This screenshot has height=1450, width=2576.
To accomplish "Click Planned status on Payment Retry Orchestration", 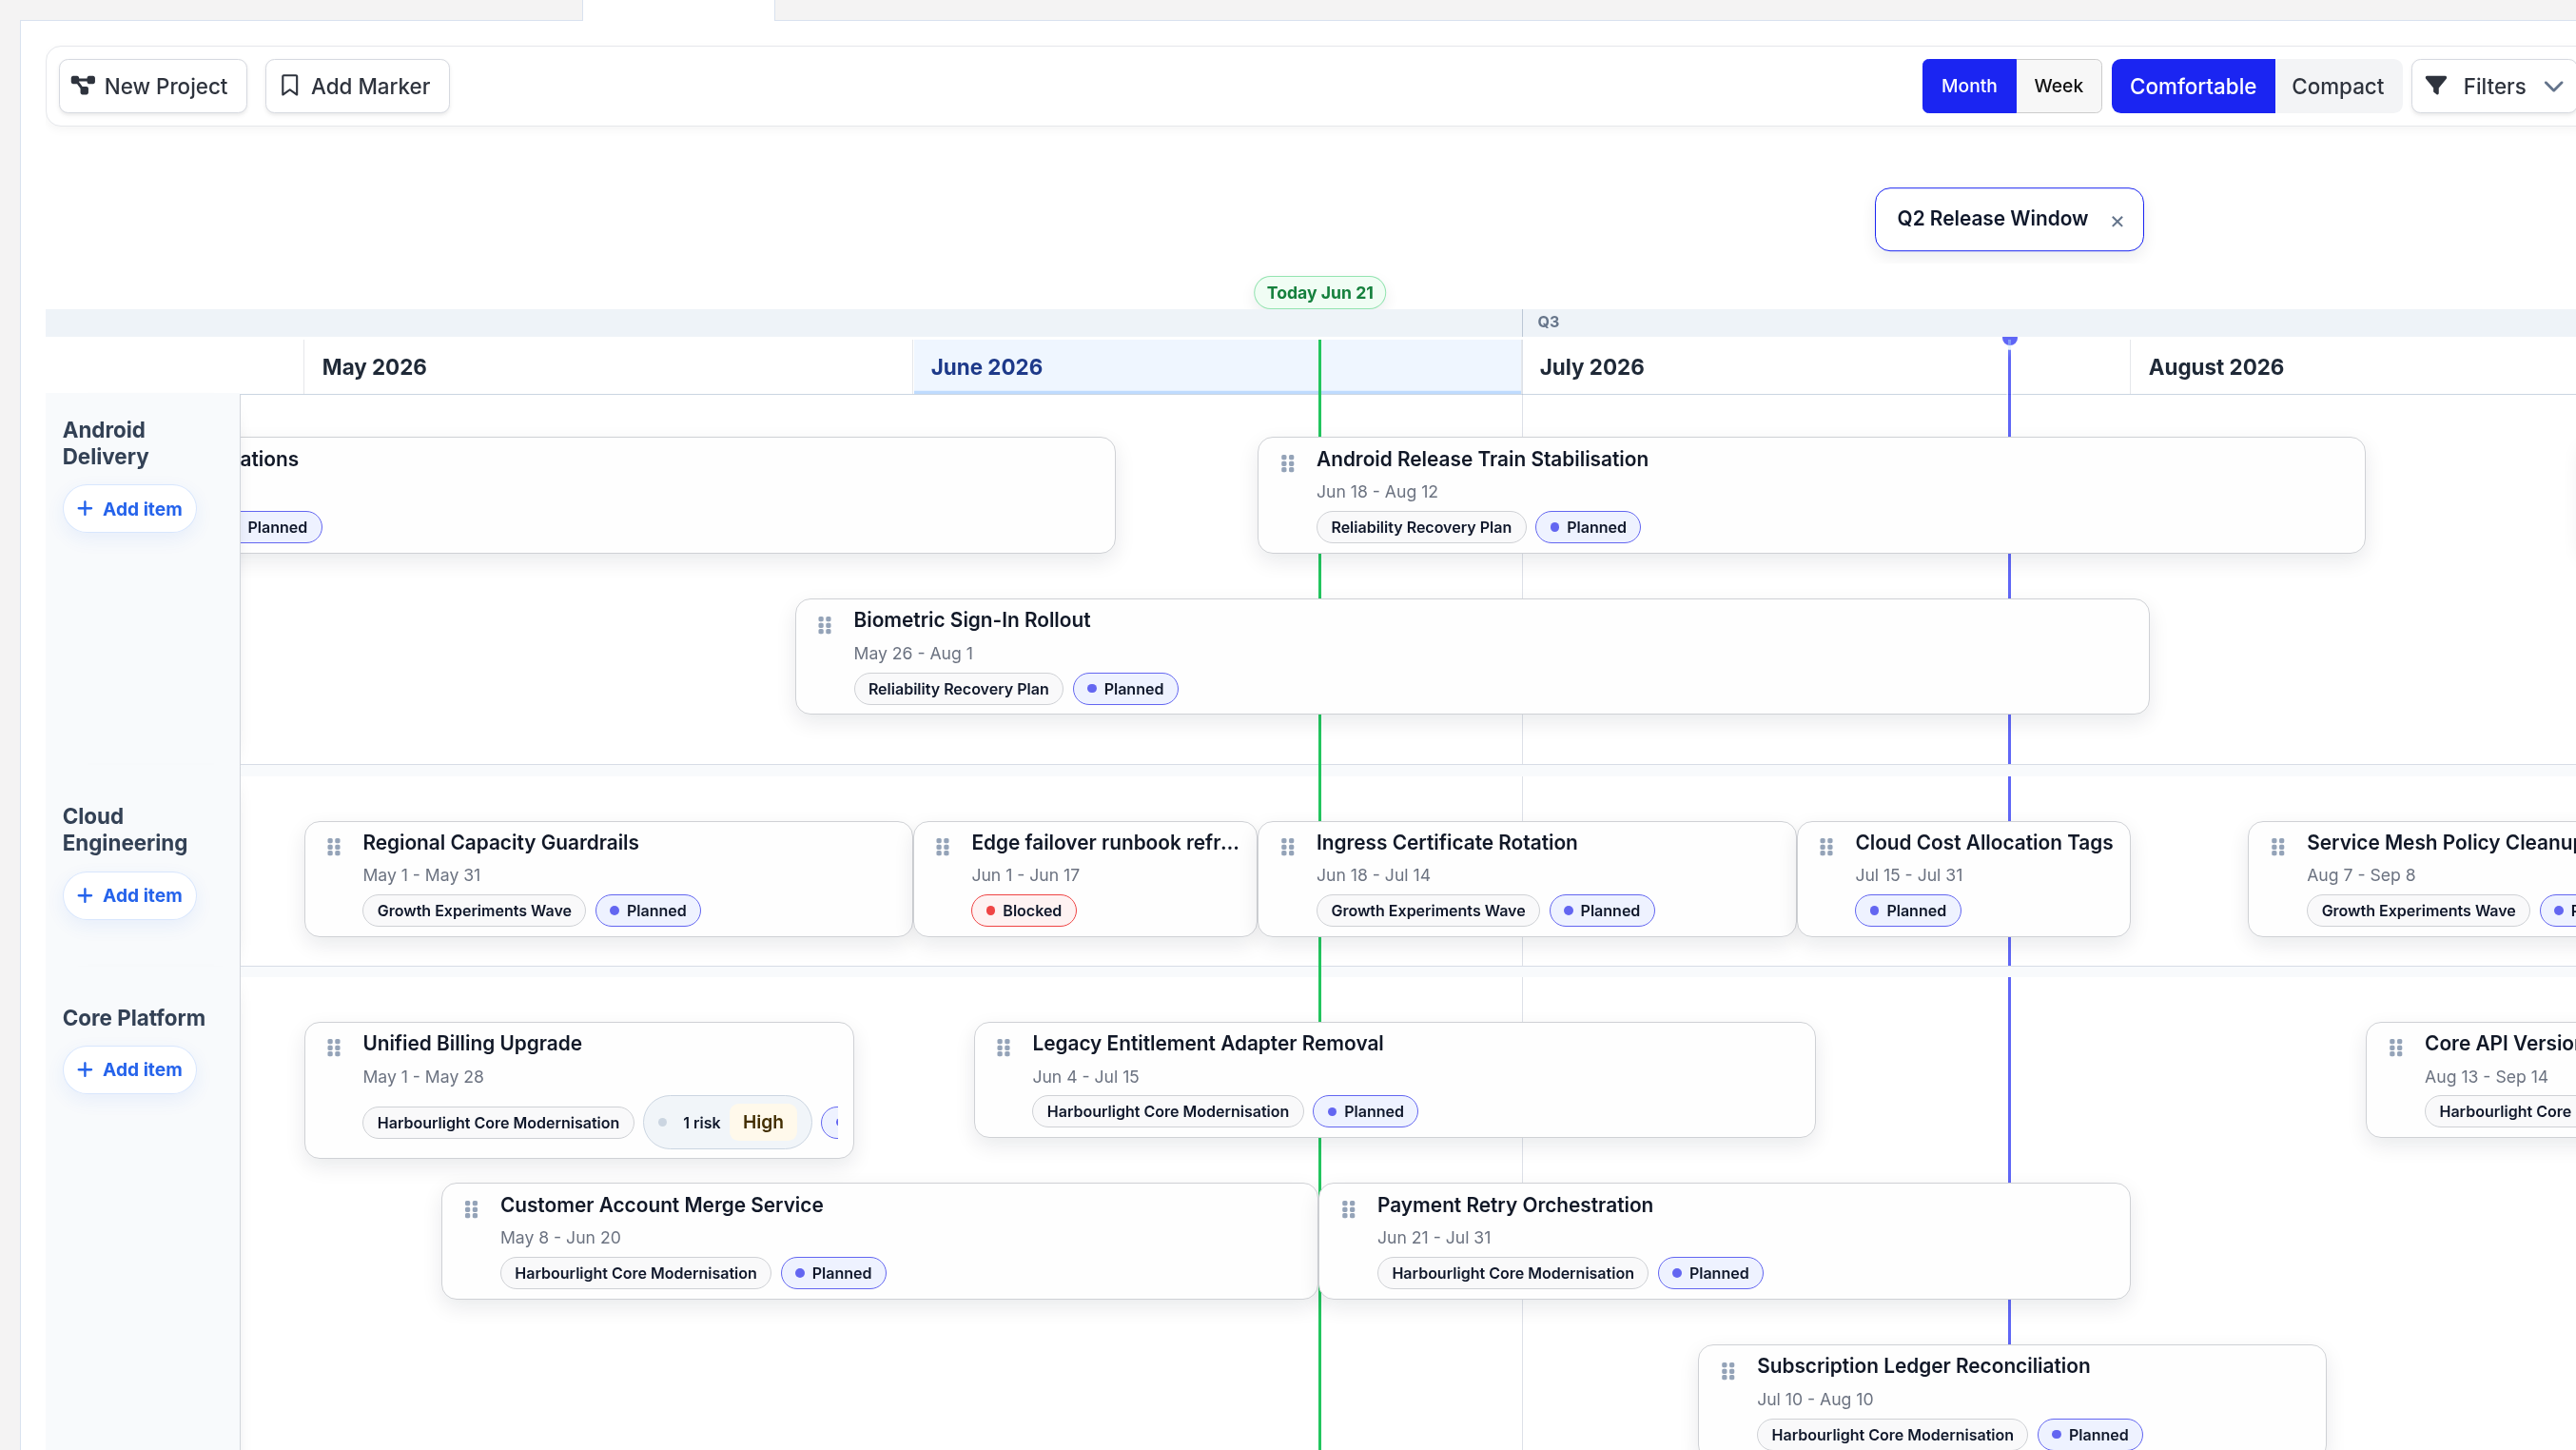I will (x=1710, y=1273).
